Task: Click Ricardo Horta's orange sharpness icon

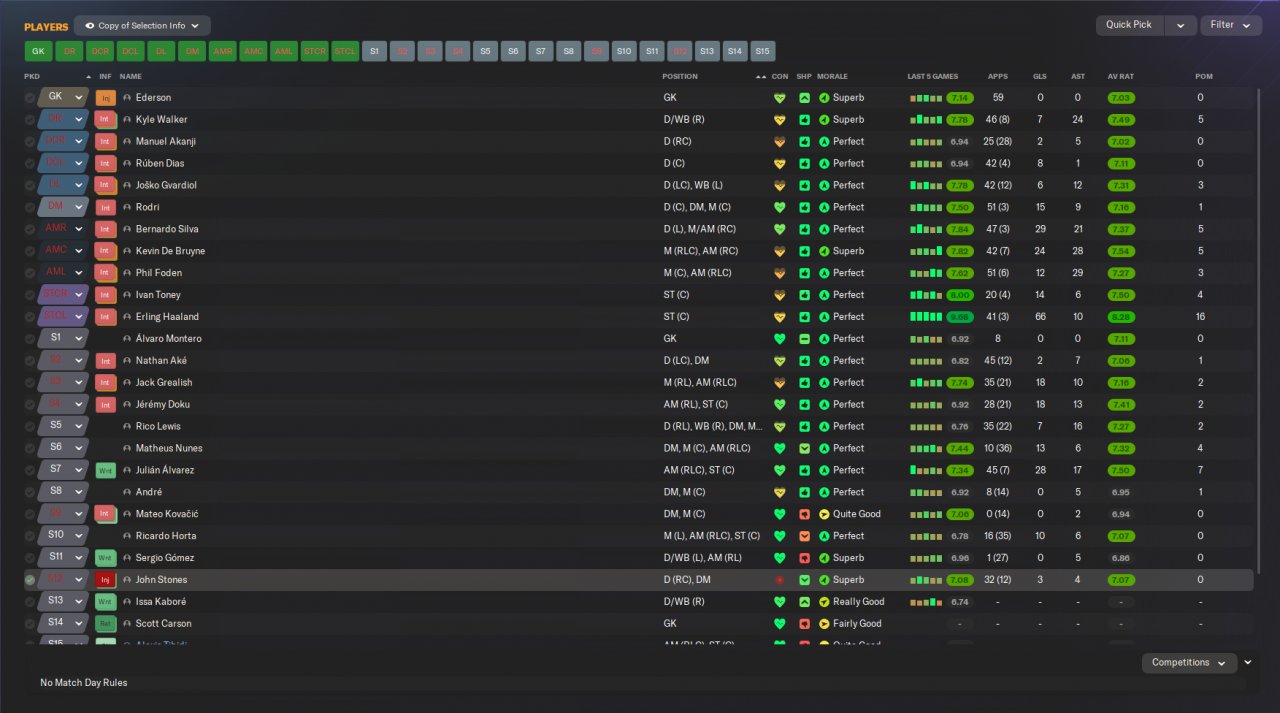Action: [x=805, y=536]
